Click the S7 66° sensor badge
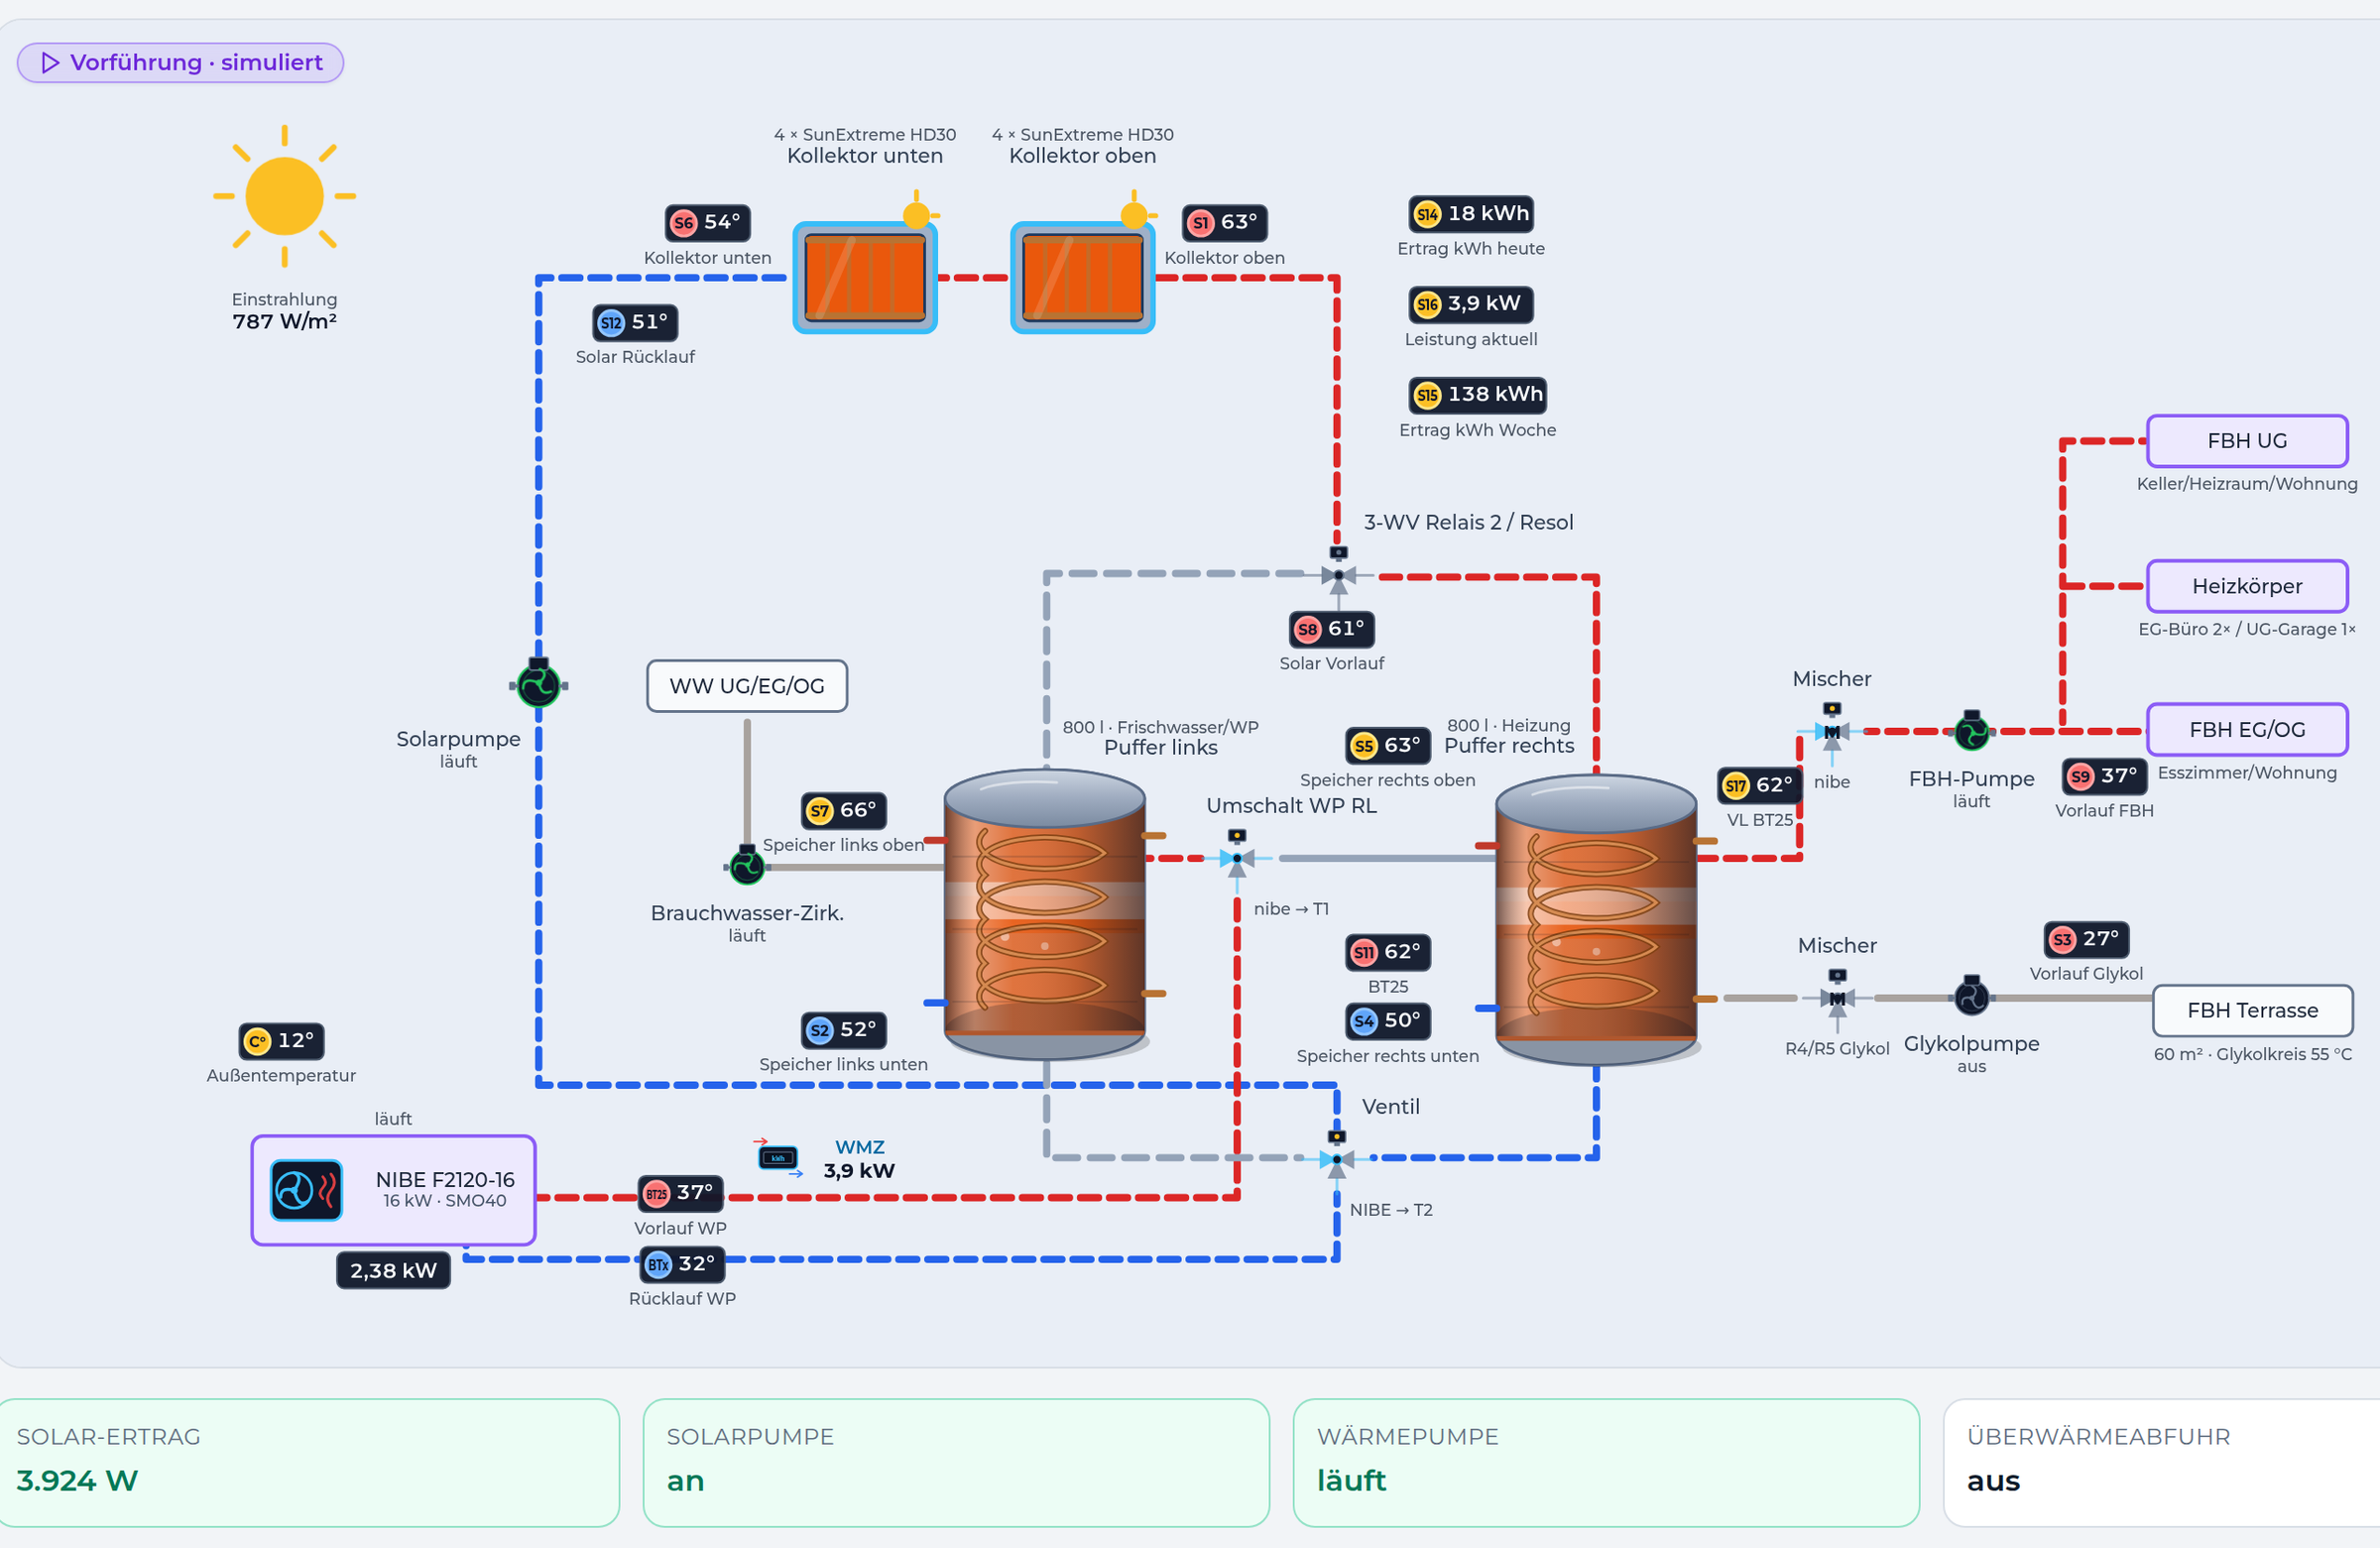This screenshot has width=2380, height=1548. 844,810
